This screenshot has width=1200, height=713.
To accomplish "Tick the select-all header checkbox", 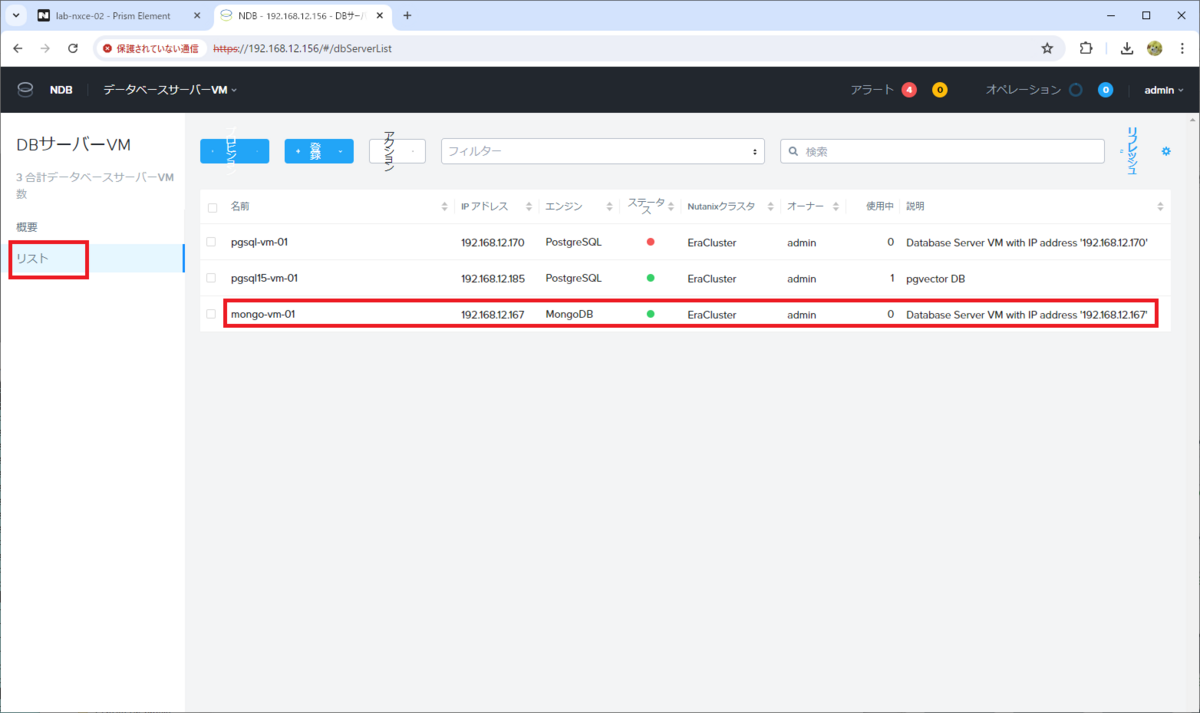I will coord(212,207).
